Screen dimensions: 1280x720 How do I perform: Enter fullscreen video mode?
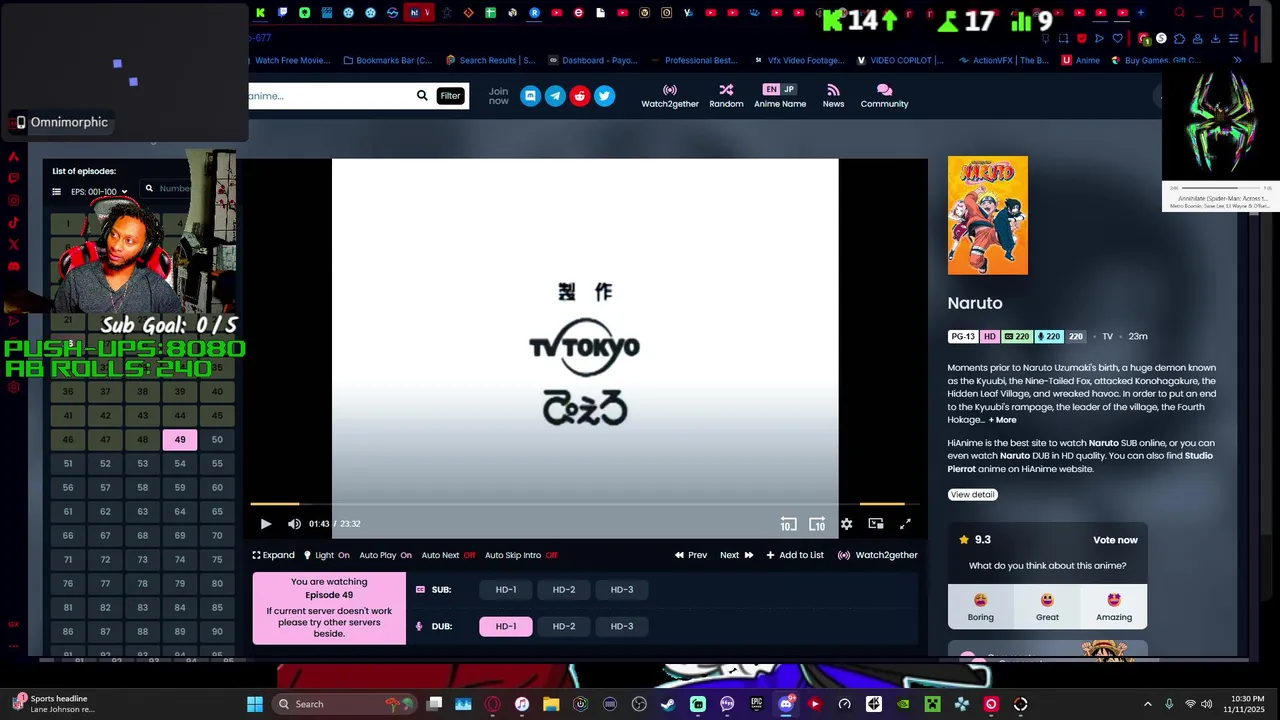[x=905, y=524]
